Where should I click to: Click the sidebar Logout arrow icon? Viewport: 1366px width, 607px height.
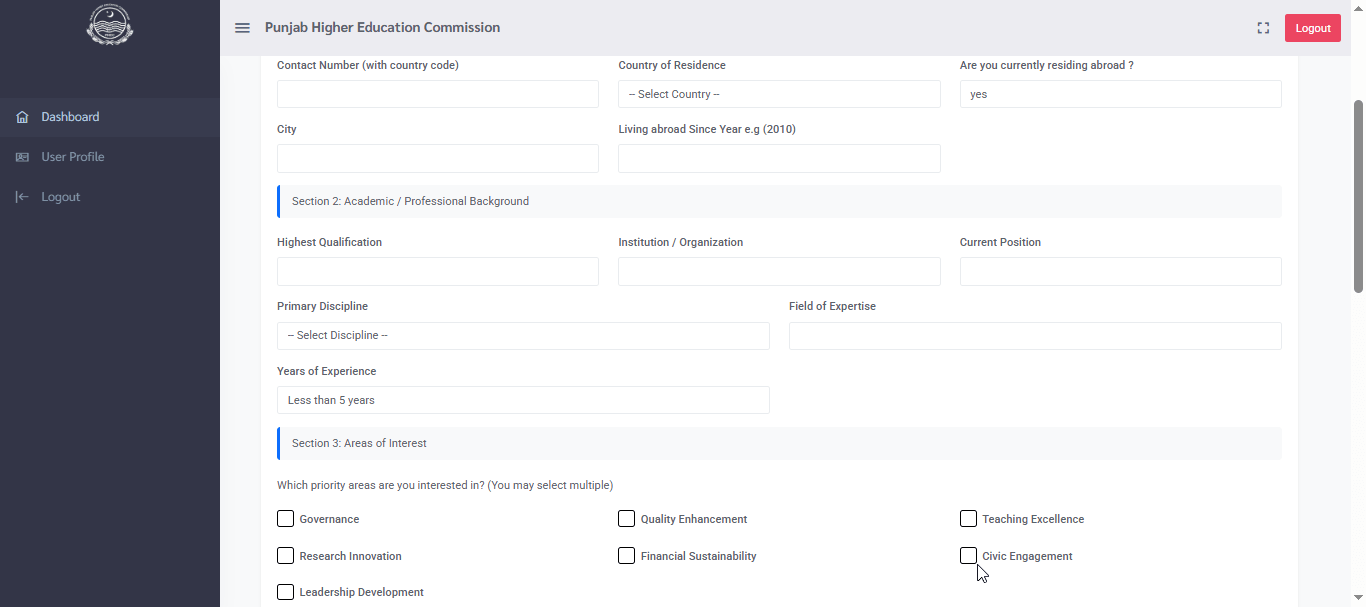pyautogui.click(x=22, y=197)
